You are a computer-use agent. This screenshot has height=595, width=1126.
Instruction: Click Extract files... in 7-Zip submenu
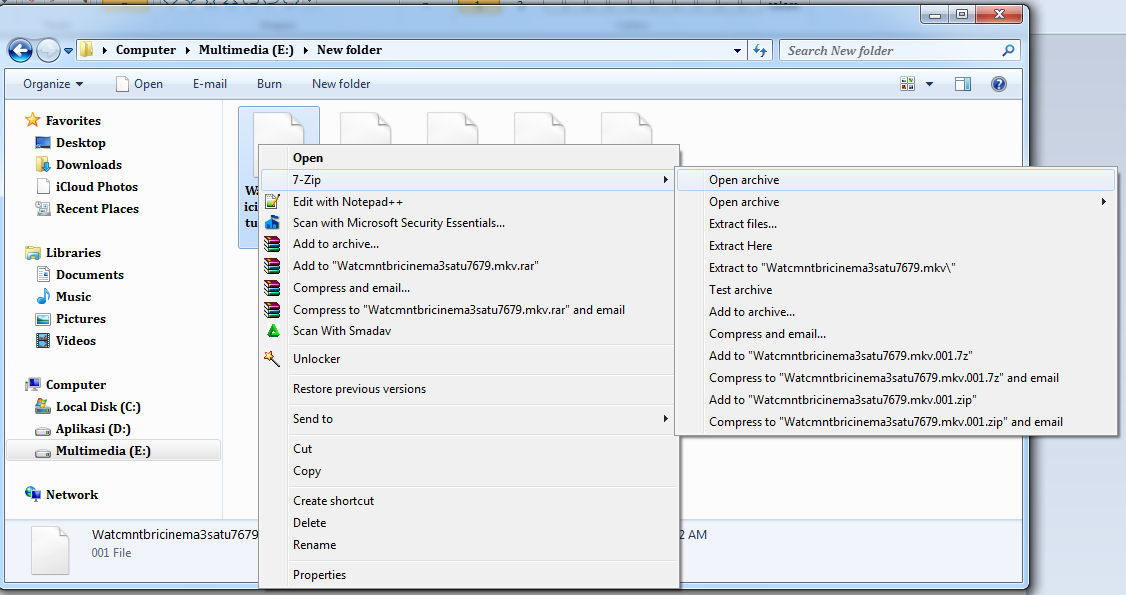[896, 224]
